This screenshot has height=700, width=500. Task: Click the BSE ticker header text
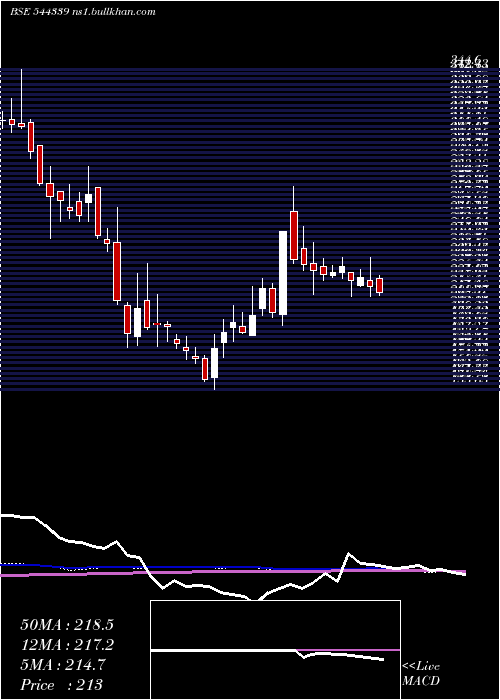83,12
